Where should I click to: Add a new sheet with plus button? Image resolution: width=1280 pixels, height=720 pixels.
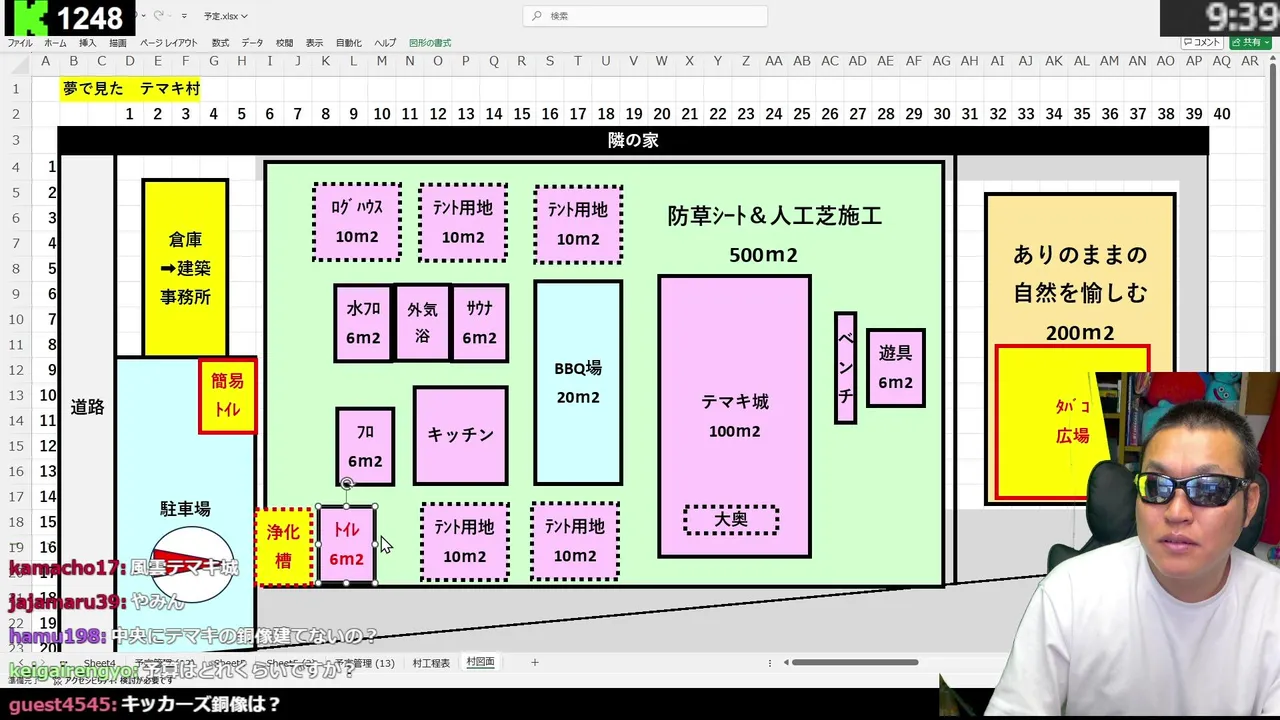tap(535, 662)
